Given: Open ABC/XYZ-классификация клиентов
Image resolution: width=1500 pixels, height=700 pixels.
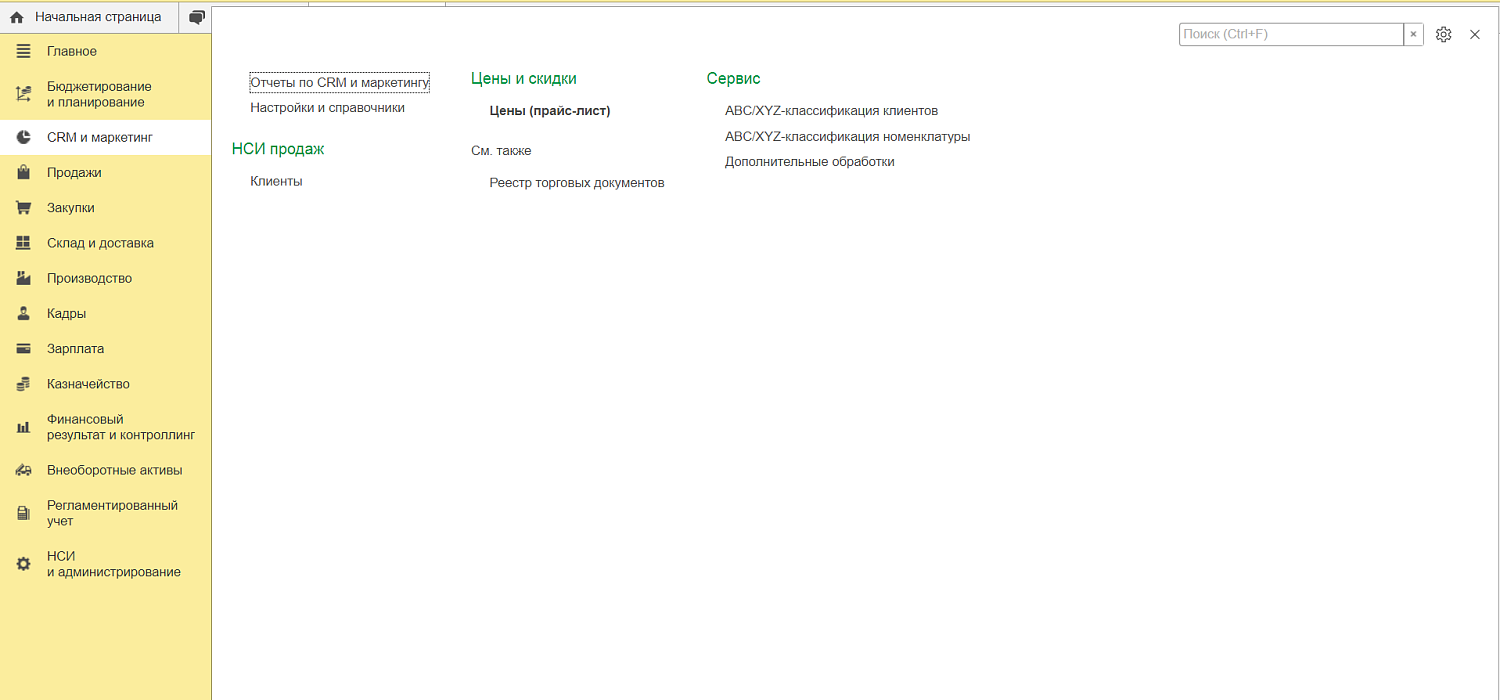Looking at the screenshot, I should click(831, 110).
